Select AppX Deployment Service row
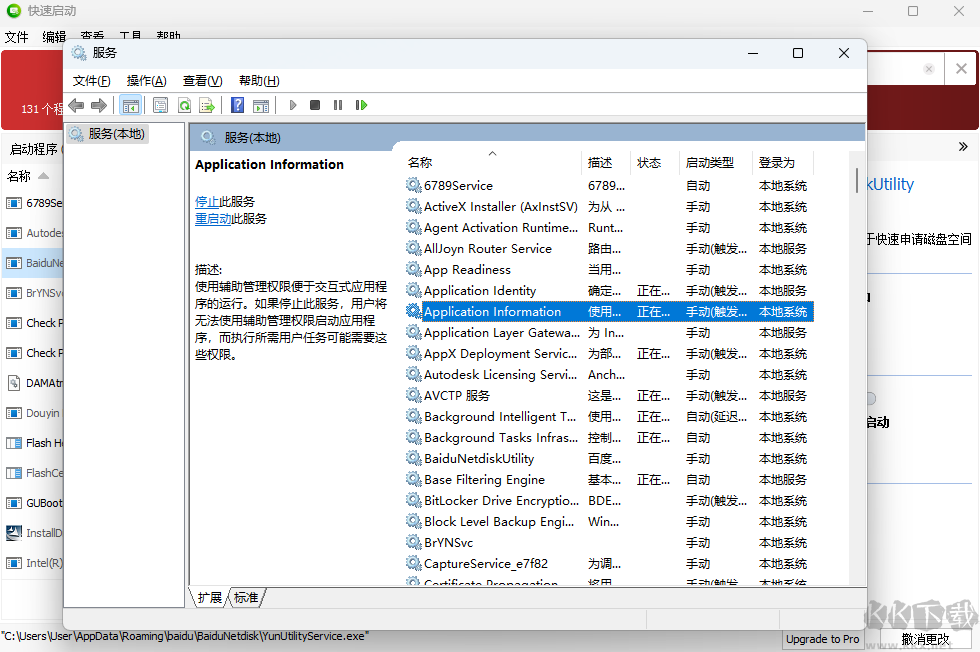This screenshot has width=980, height=652. click(x=609, y=353)
